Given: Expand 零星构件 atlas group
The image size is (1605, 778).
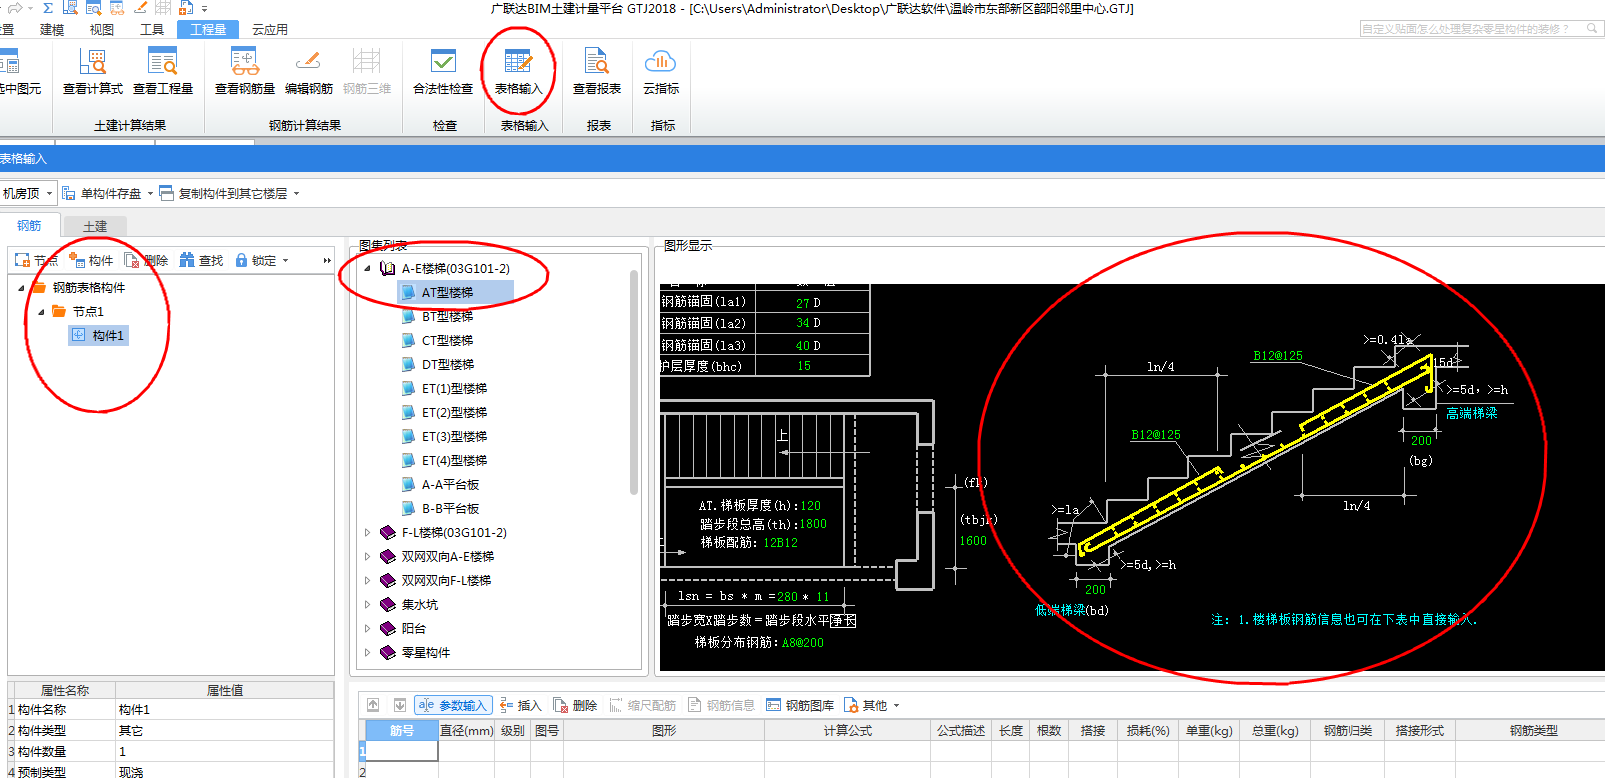Looking at the screenshot, I should pyautogui.click(x=367, y=653).
